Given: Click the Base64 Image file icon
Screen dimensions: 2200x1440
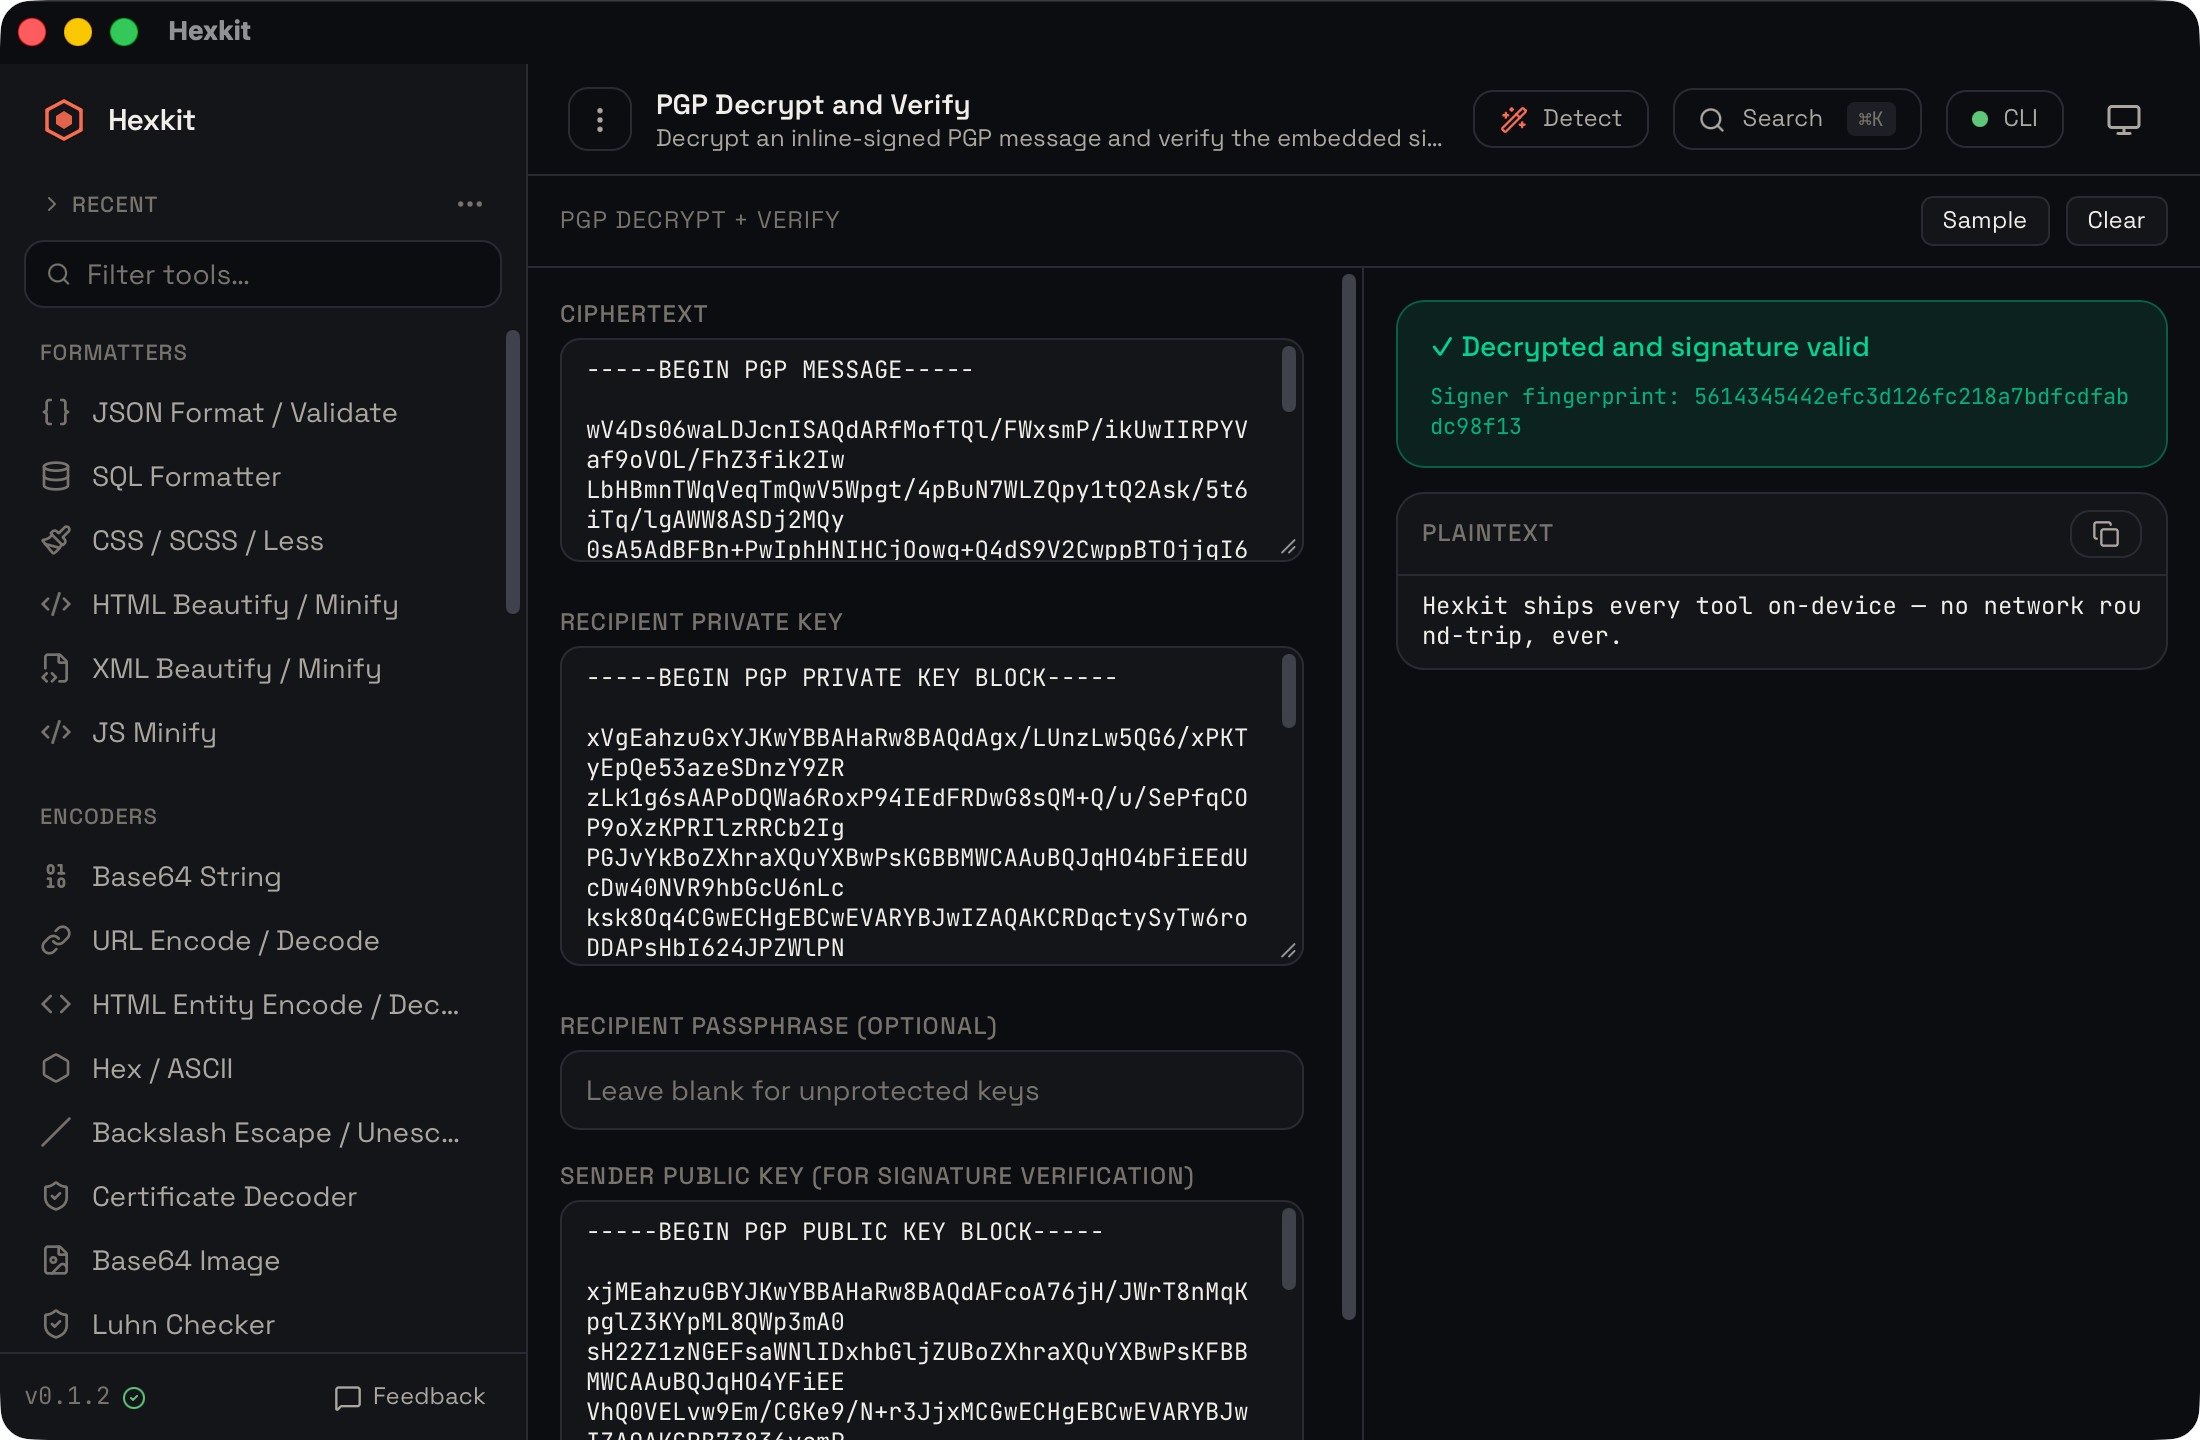Looking at the screenshot, I should [56, 1260].
